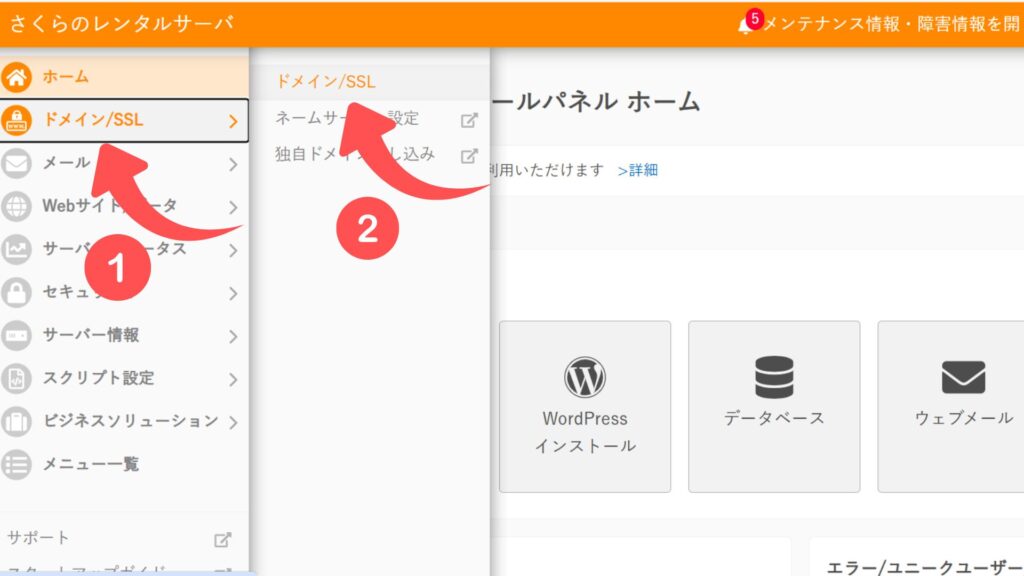Viewport: 1024px width, 576px height.
Task: Click the Home house icon in sidebar
Action: pos(16,77)
